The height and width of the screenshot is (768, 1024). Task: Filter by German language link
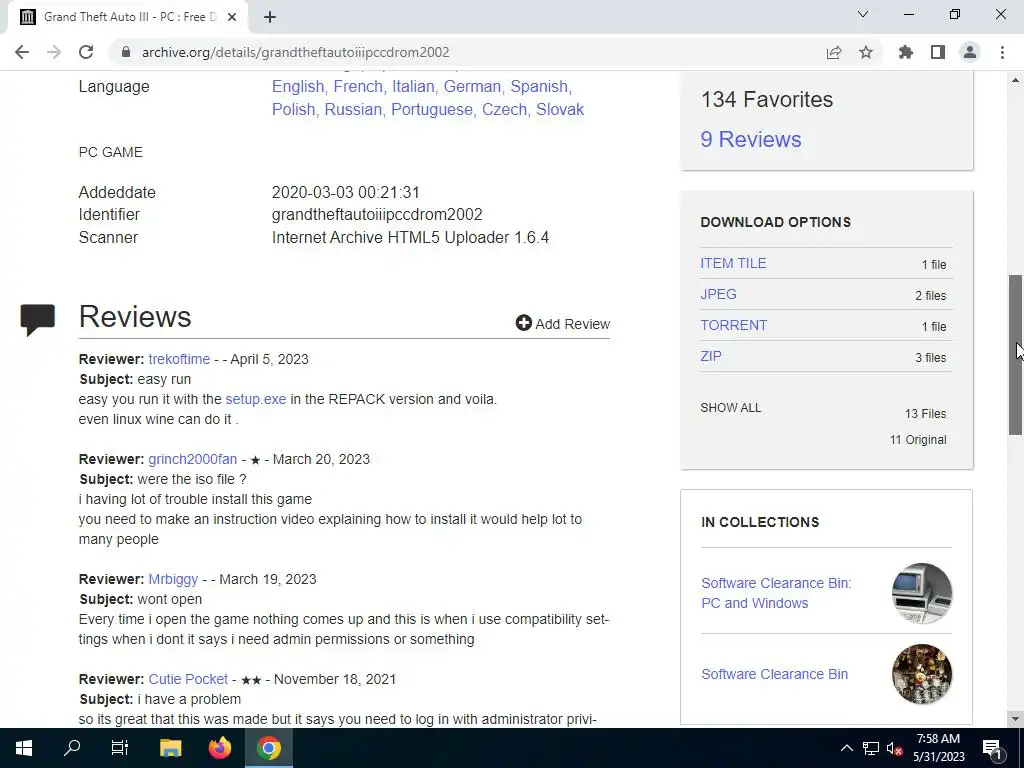pos(472,86)
